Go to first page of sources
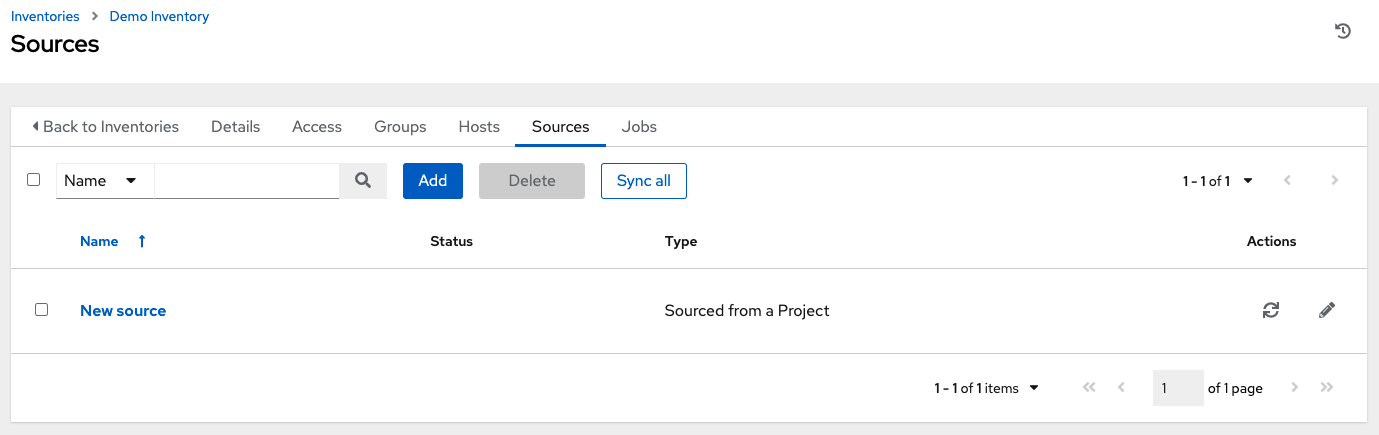The height and width of the screenshot is (435, 1379). (x=1089, y=388)
